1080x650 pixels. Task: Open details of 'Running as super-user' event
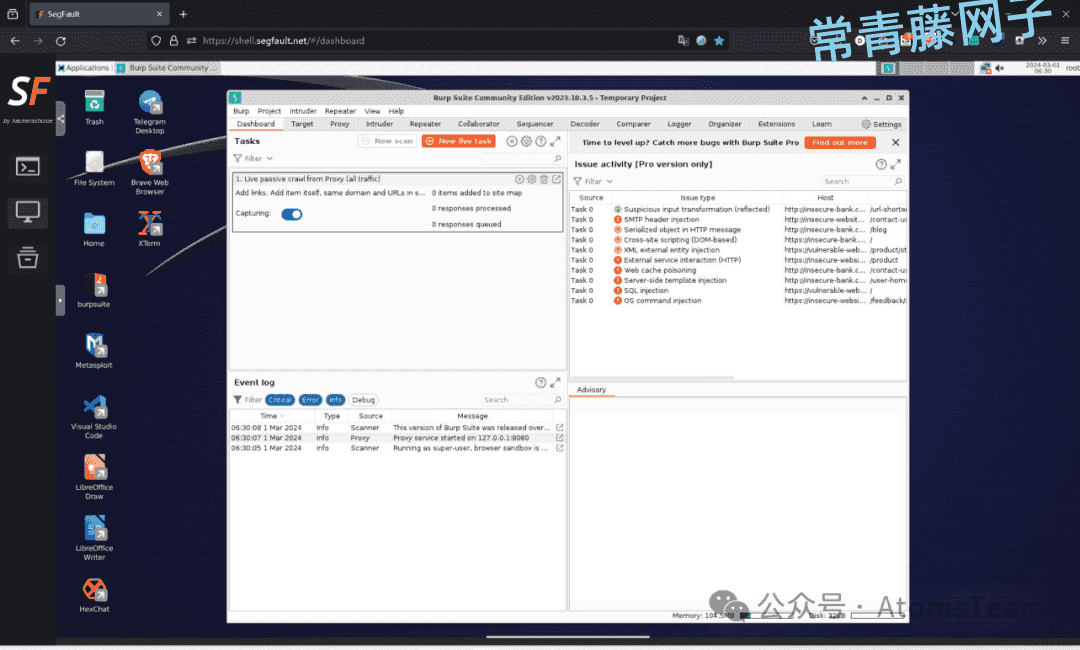coord(560,448)
